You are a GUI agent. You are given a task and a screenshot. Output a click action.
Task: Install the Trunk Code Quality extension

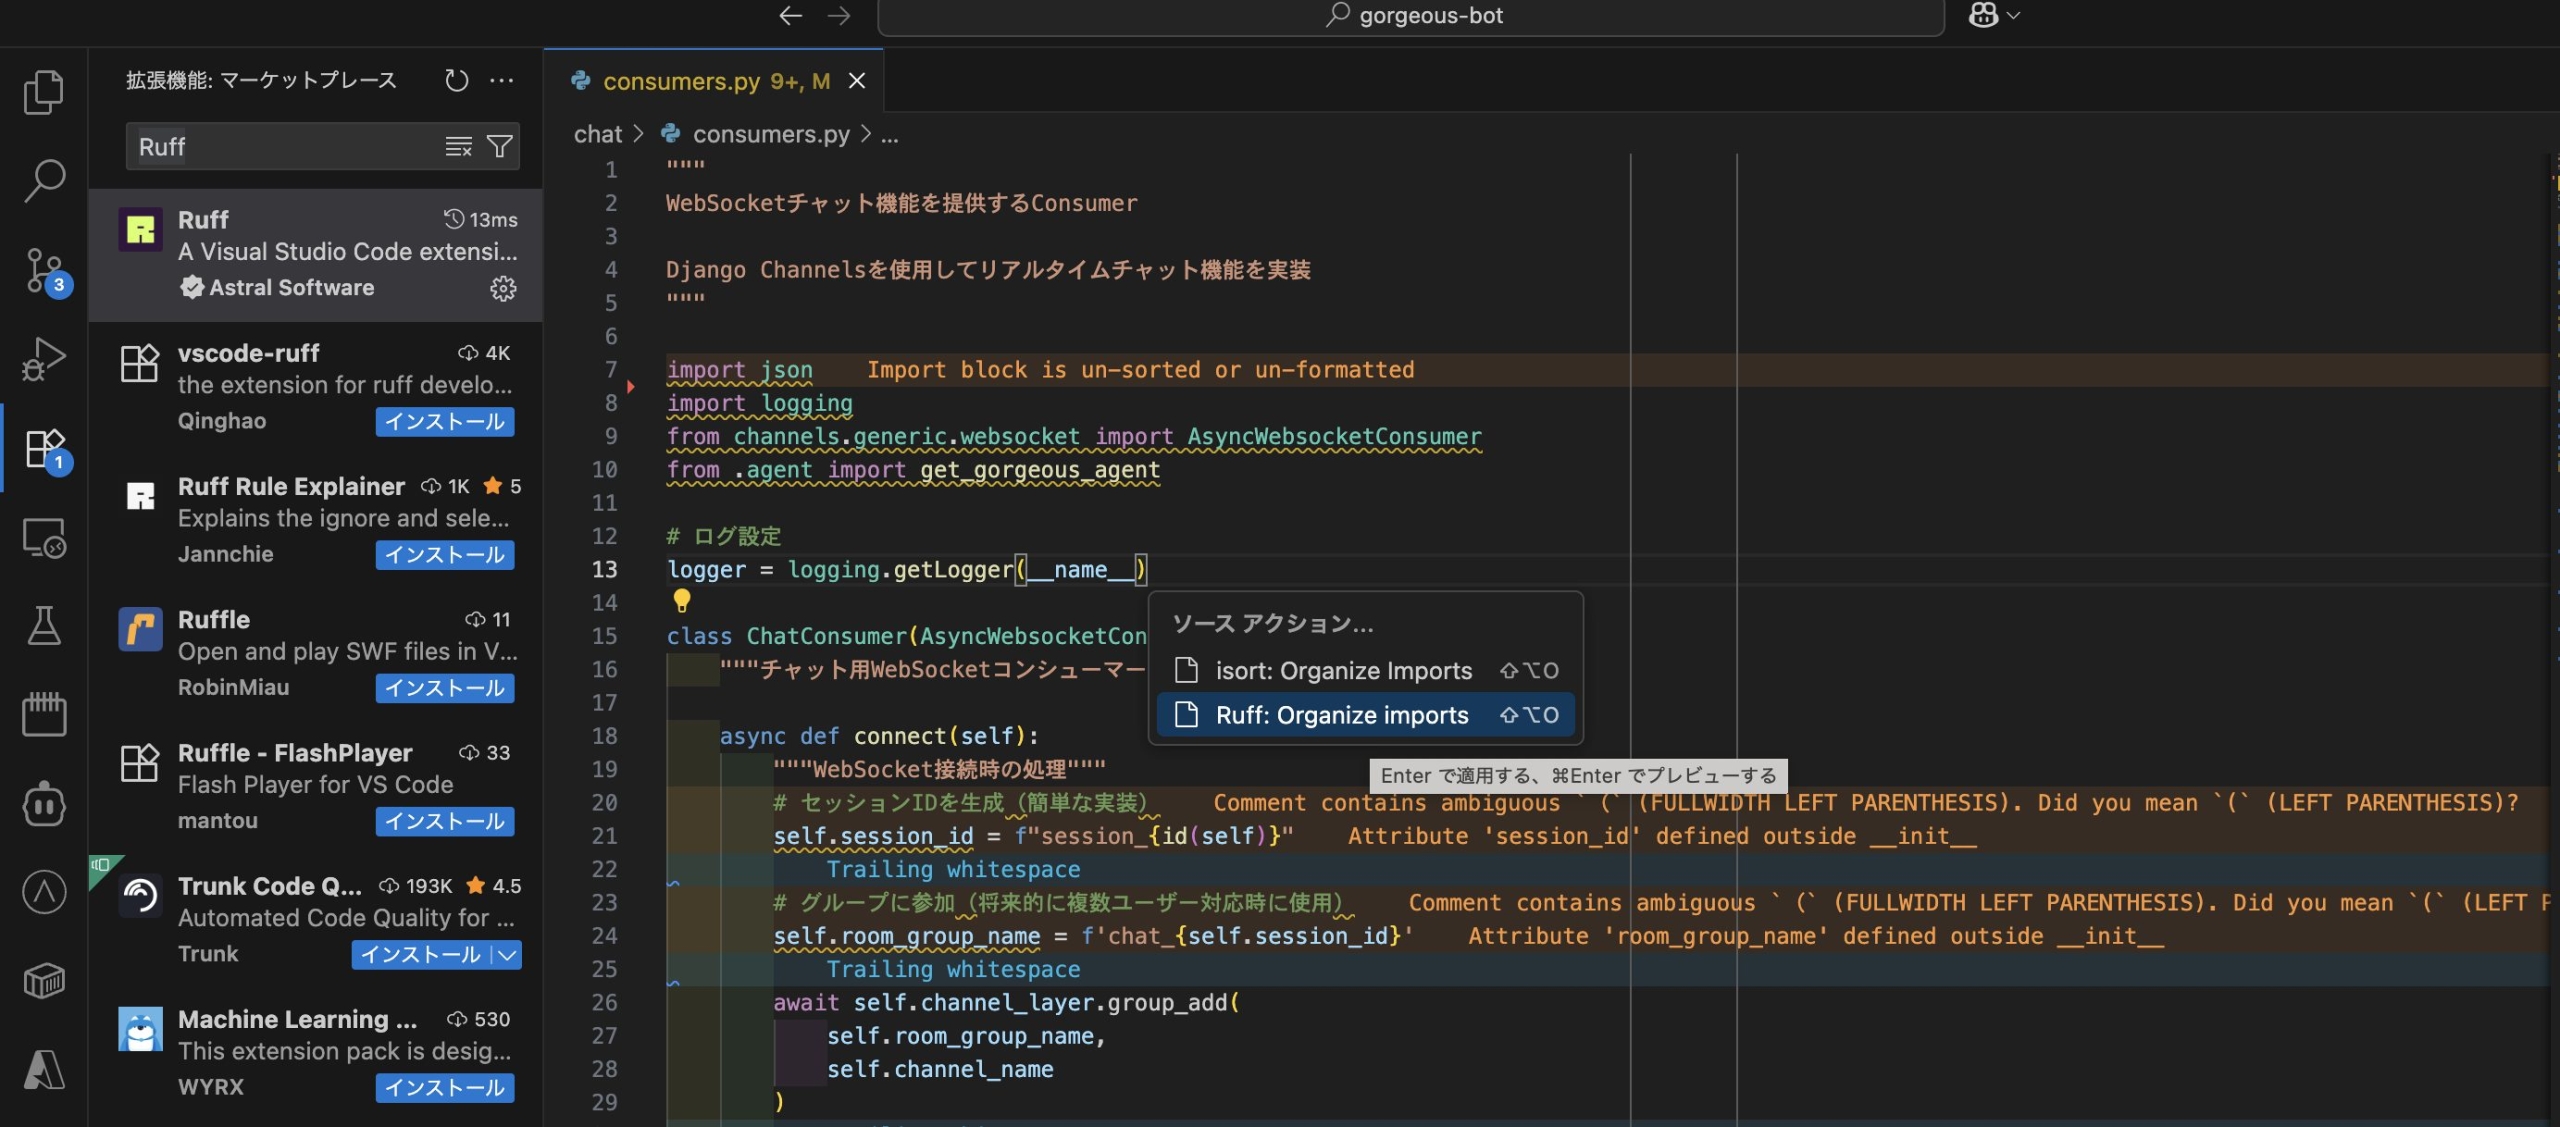(421, 955)
